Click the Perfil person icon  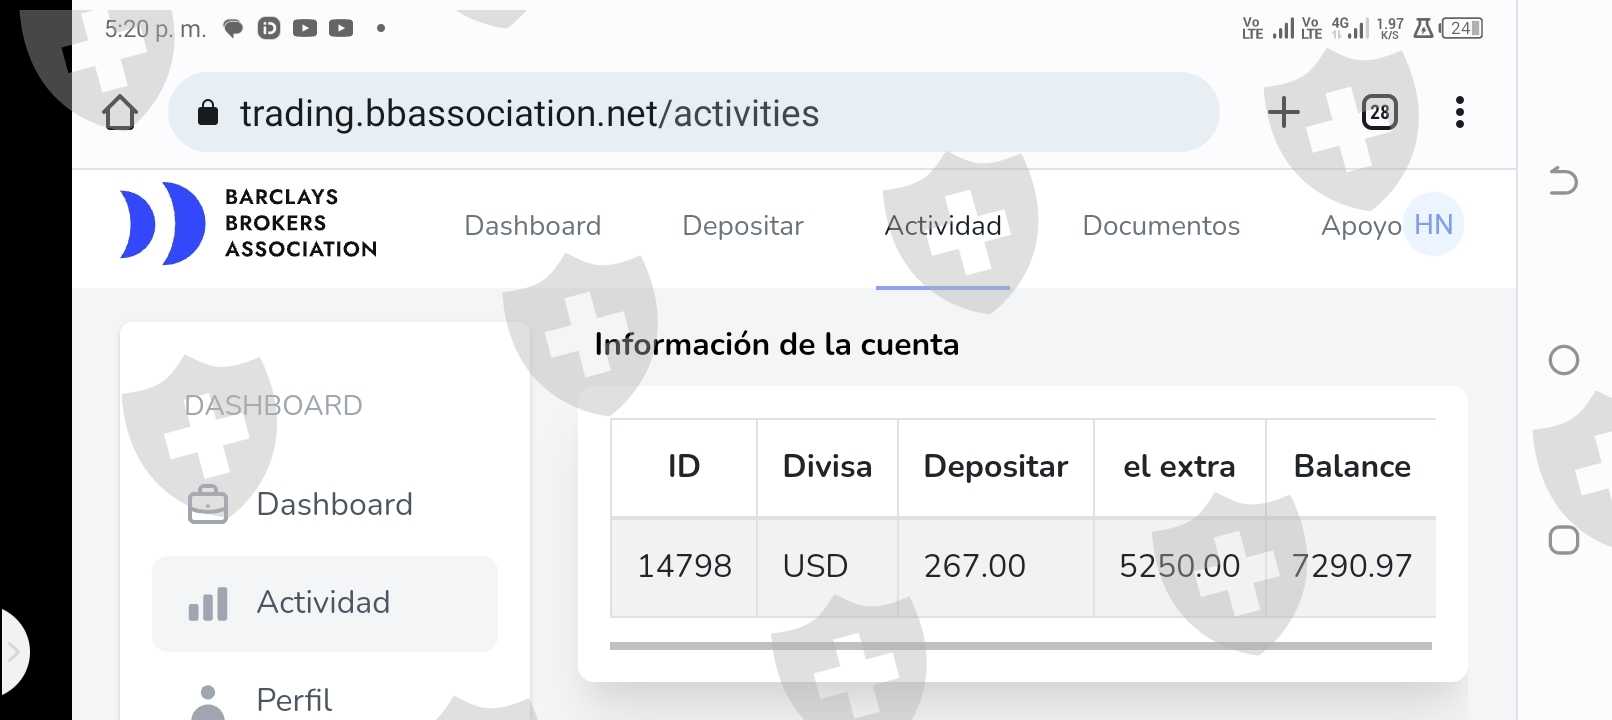[x=208, y=701]
